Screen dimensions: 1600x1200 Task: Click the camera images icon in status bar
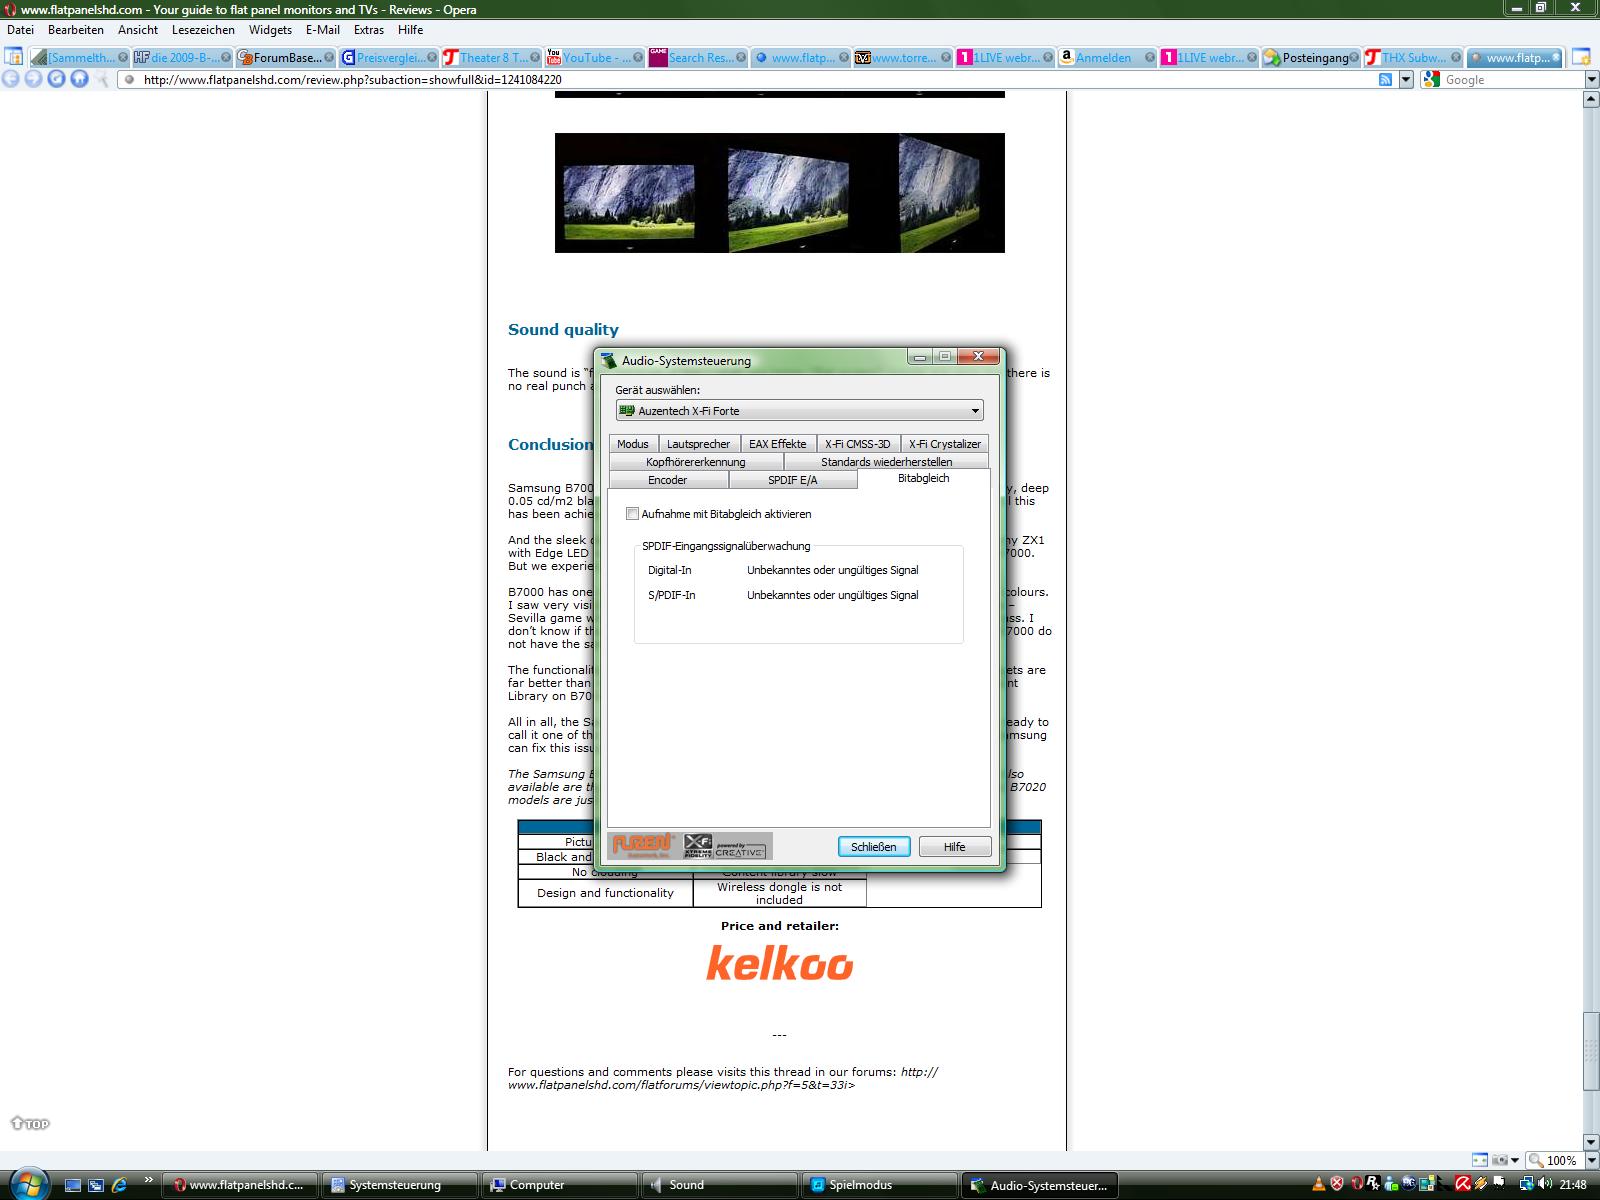coord(1499,1160)
